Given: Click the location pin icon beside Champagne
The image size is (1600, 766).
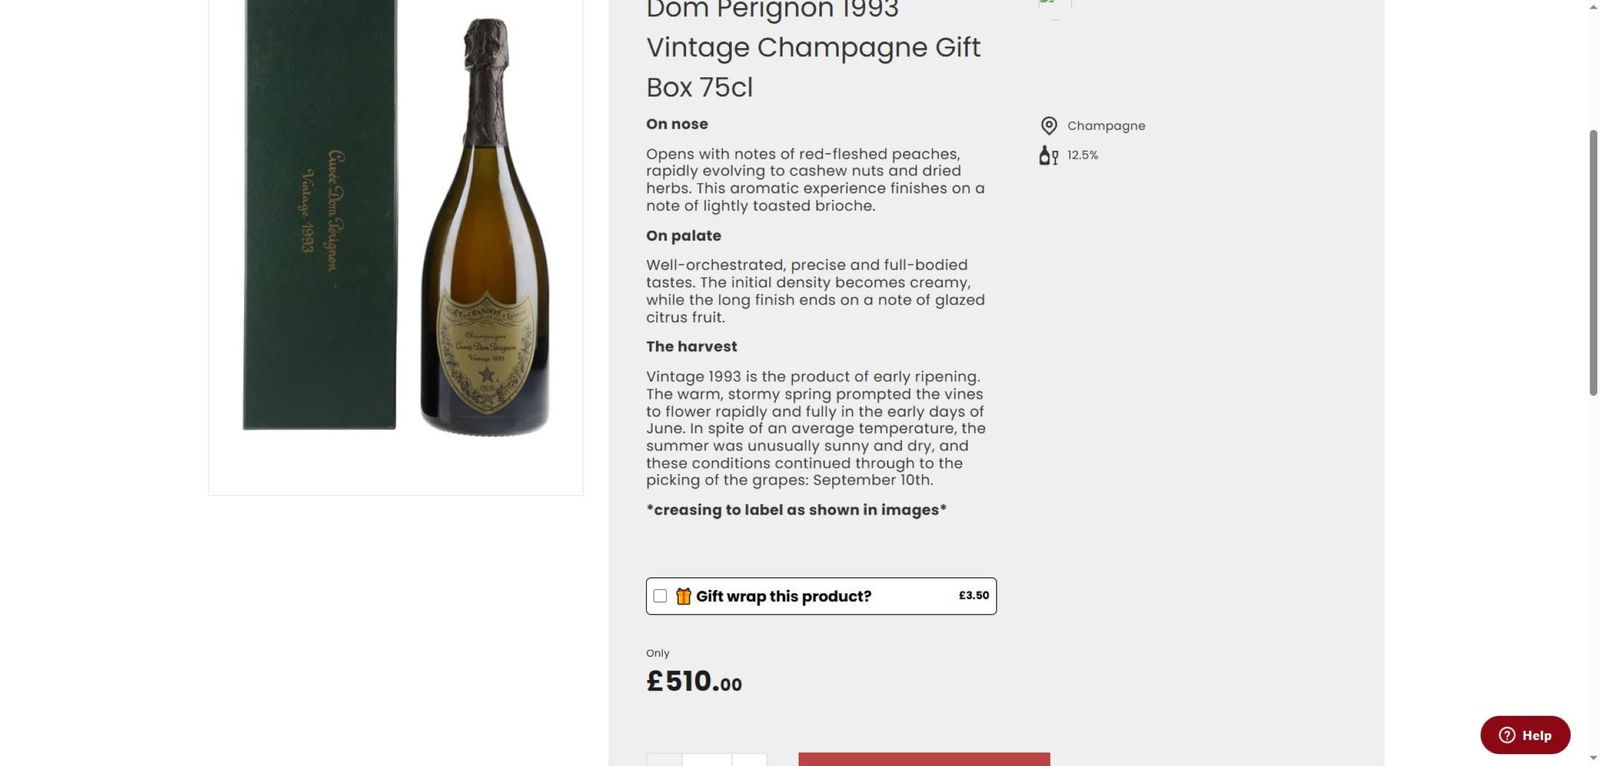Looking at the screenshot, I should 1048,125.
